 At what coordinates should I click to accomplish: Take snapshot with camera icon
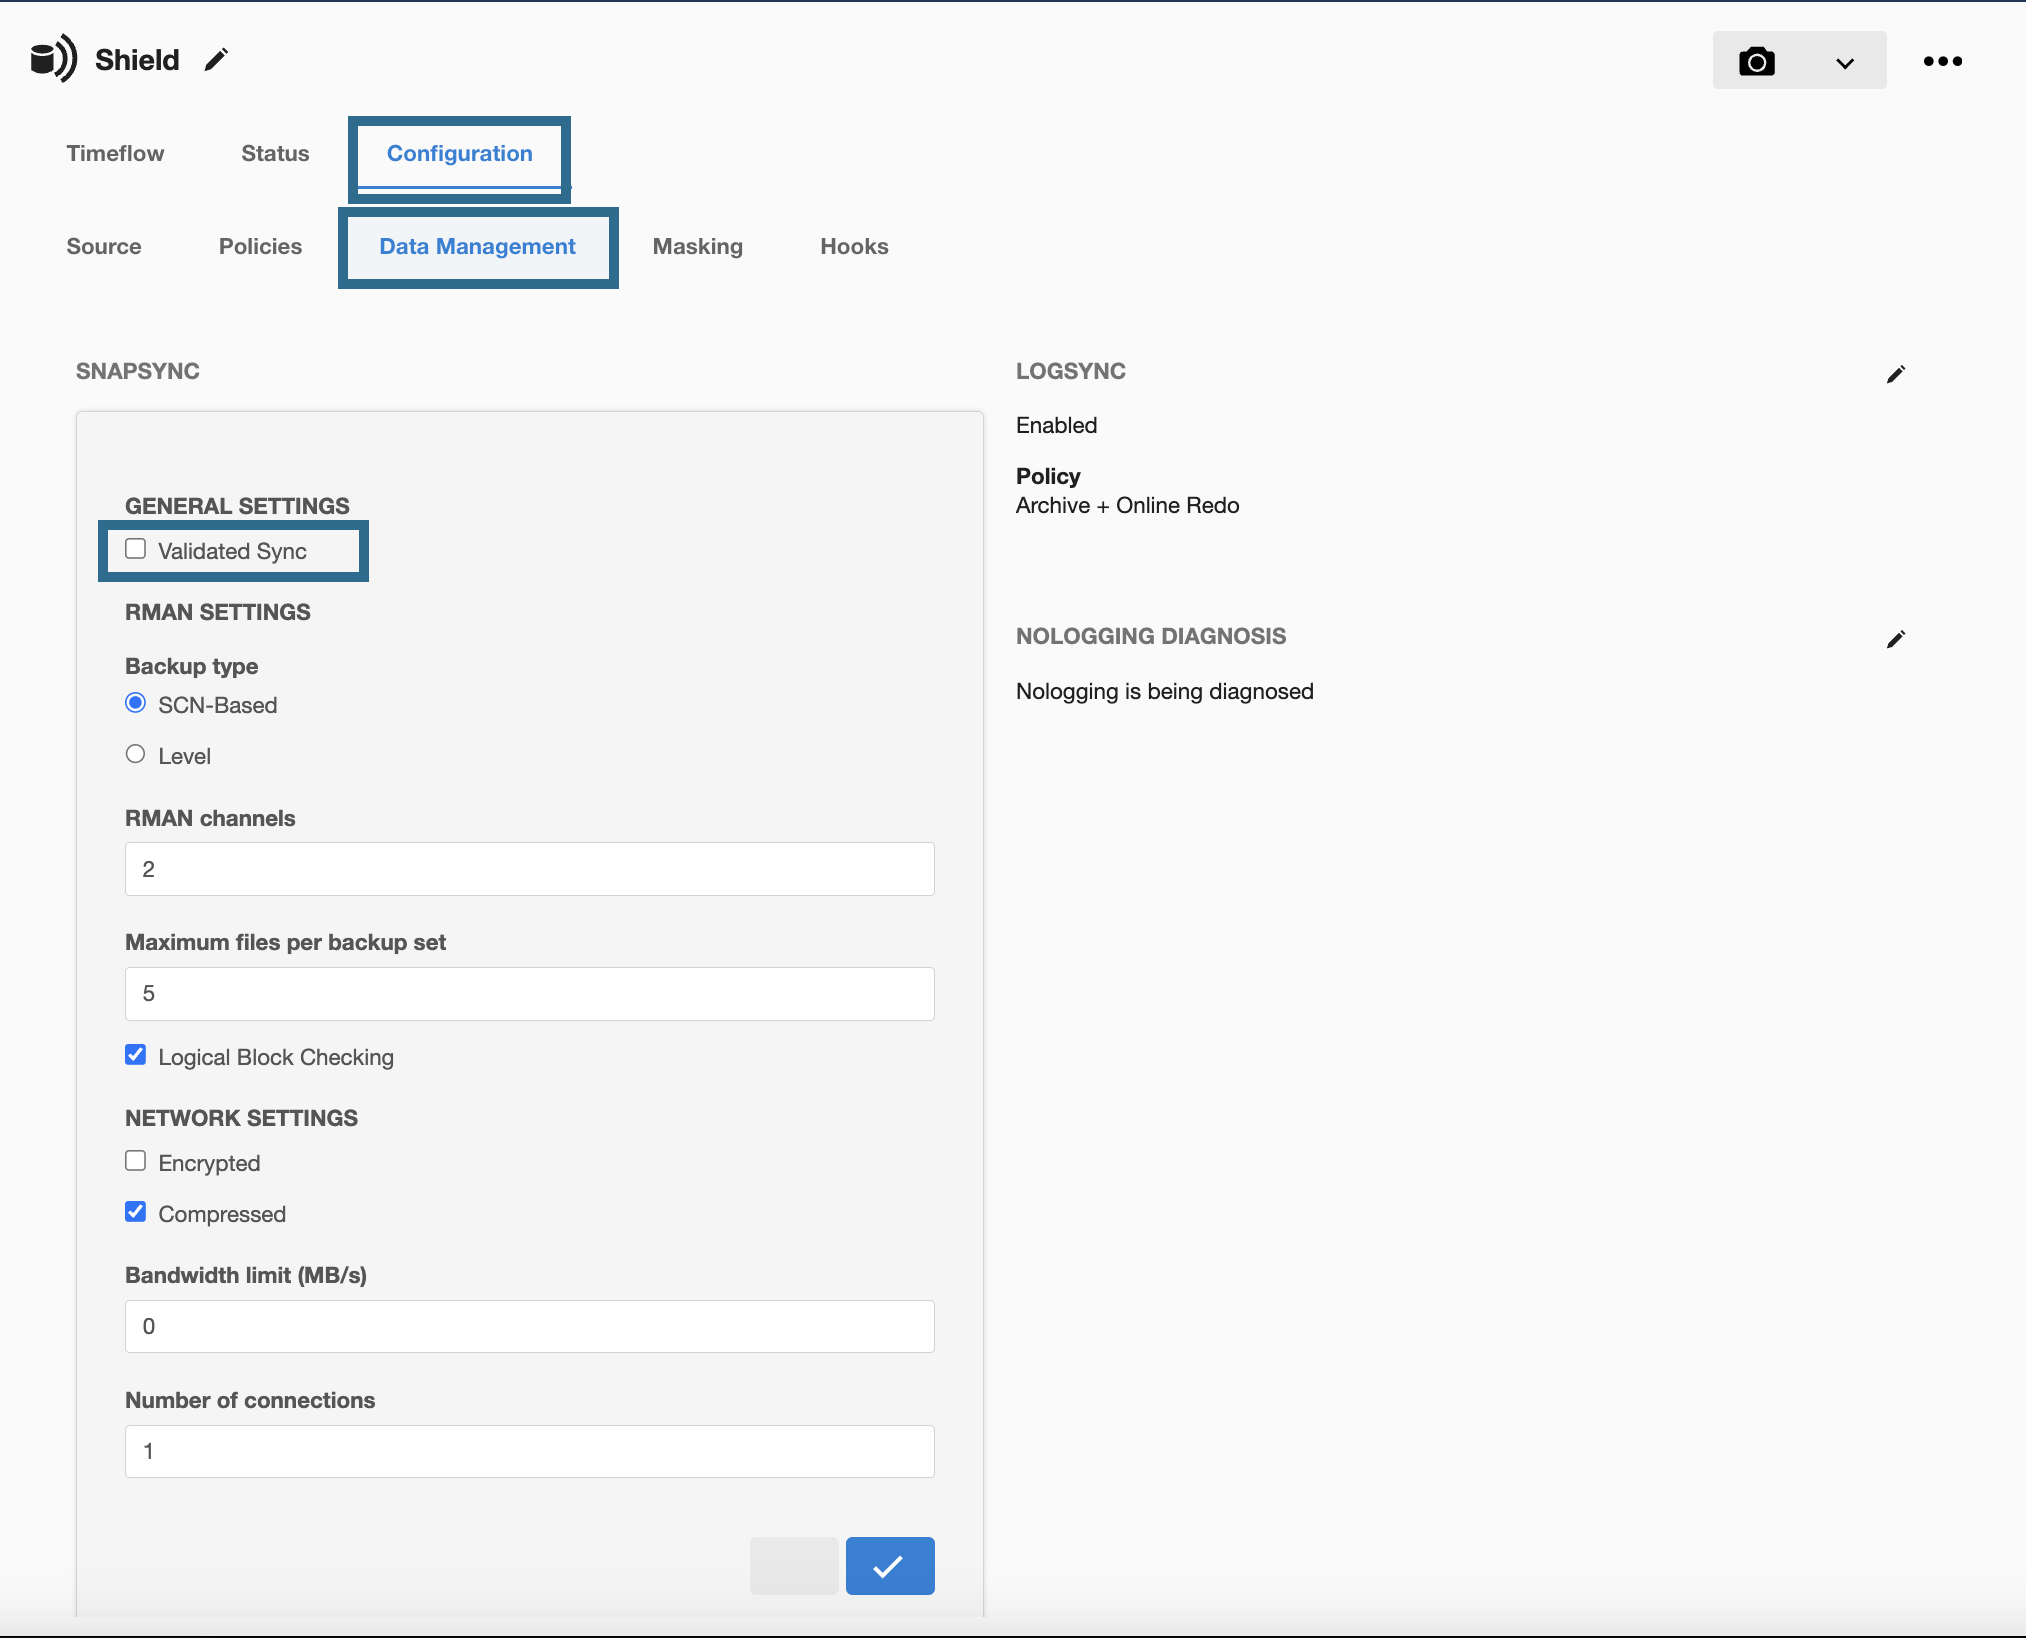1756,62
